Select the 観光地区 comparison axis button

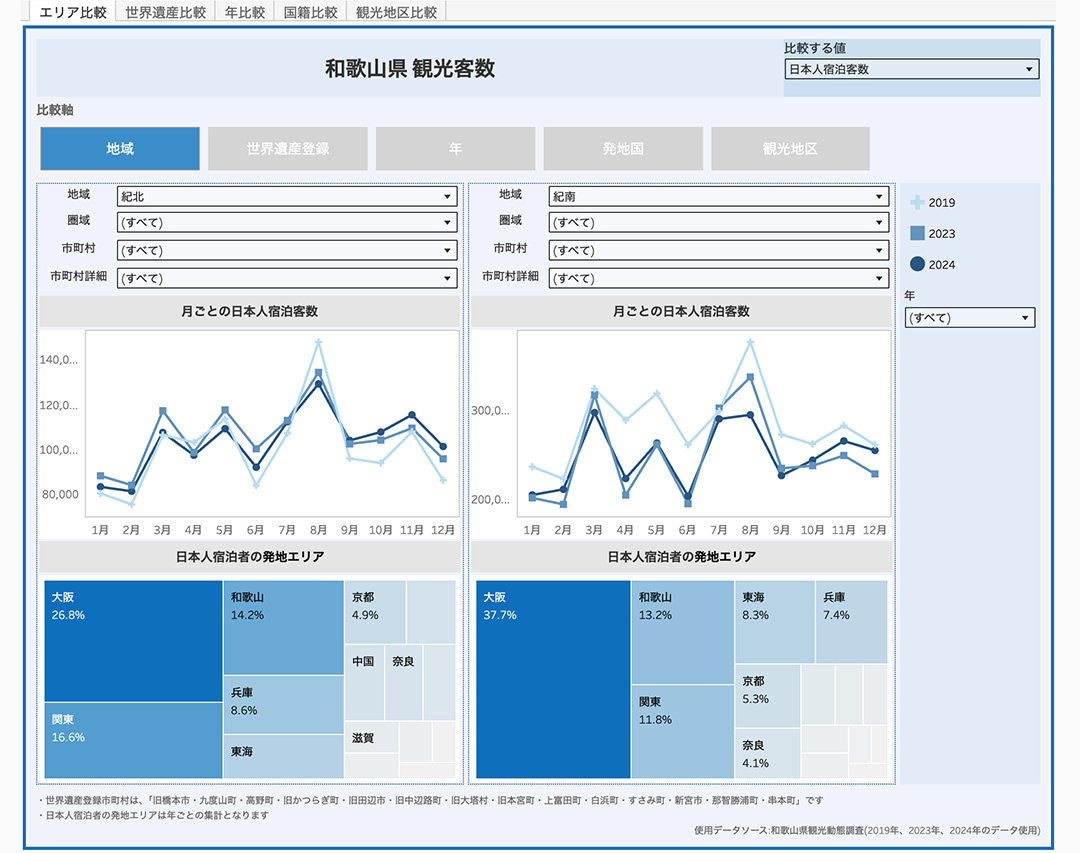tap(790, 149)
